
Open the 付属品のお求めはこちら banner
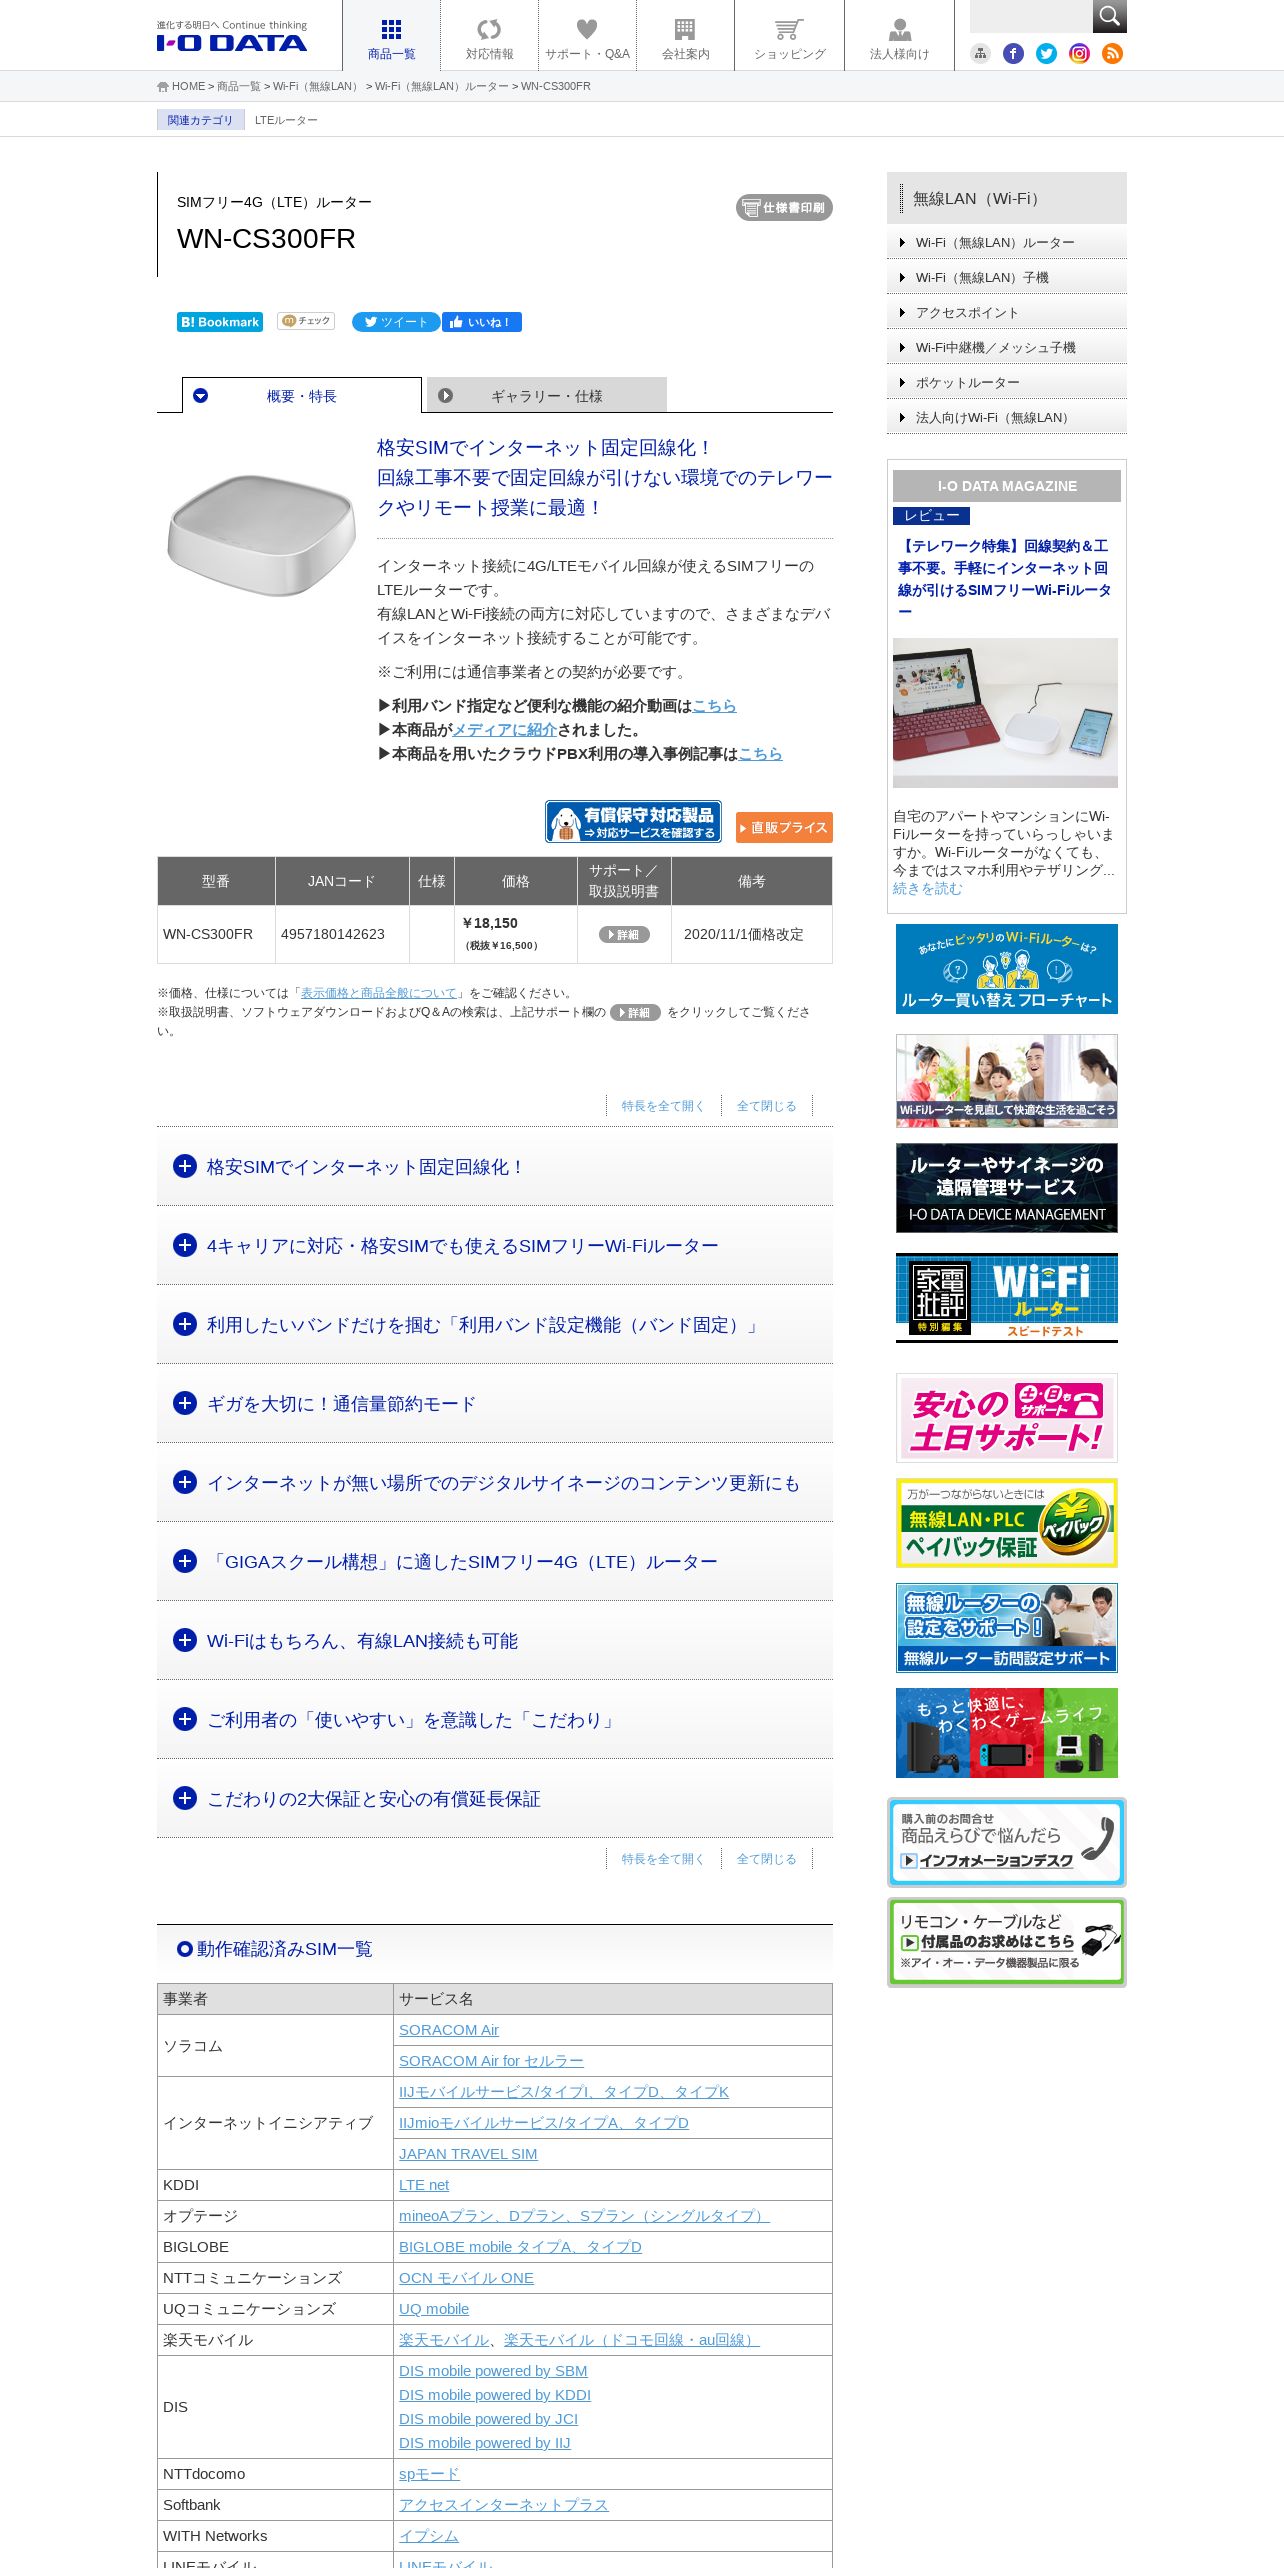click(x=1007, y=1942)
